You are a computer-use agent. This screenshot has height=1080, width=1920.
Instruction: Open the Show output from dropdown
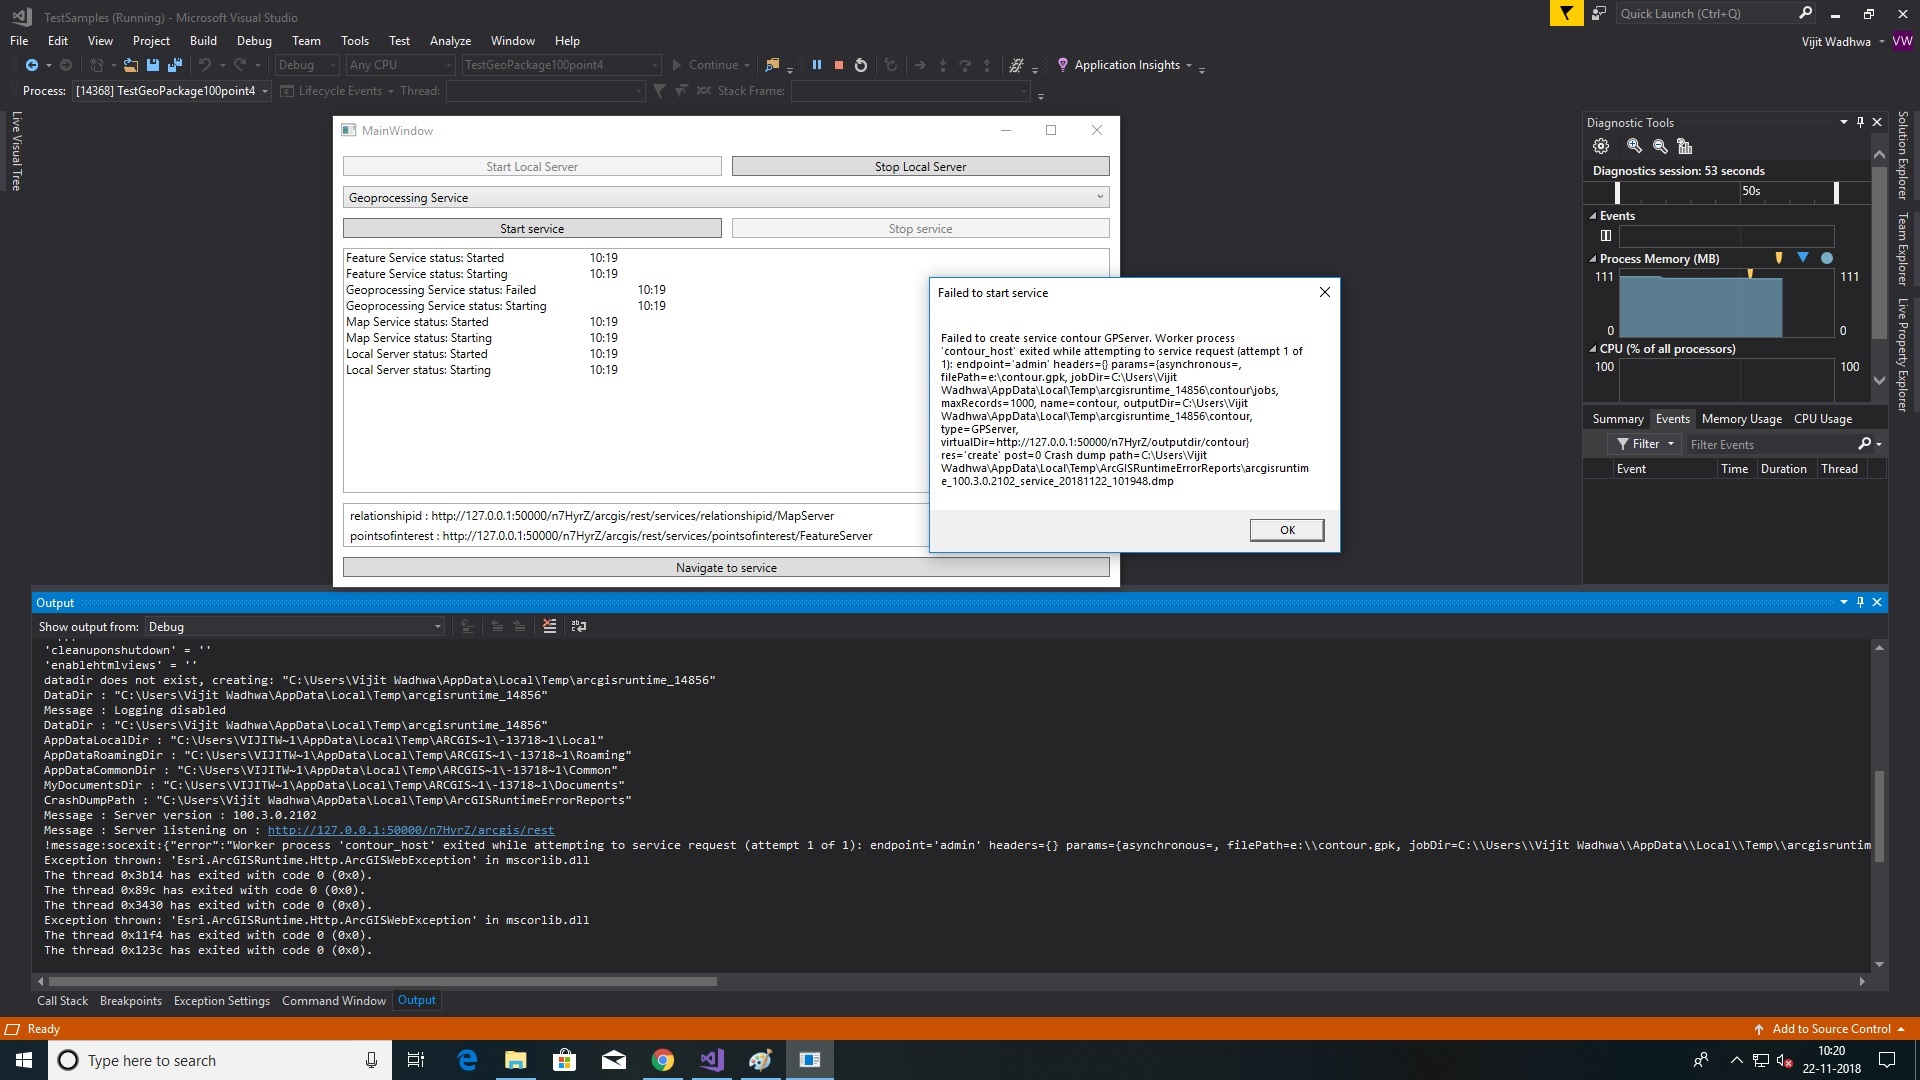294,627
